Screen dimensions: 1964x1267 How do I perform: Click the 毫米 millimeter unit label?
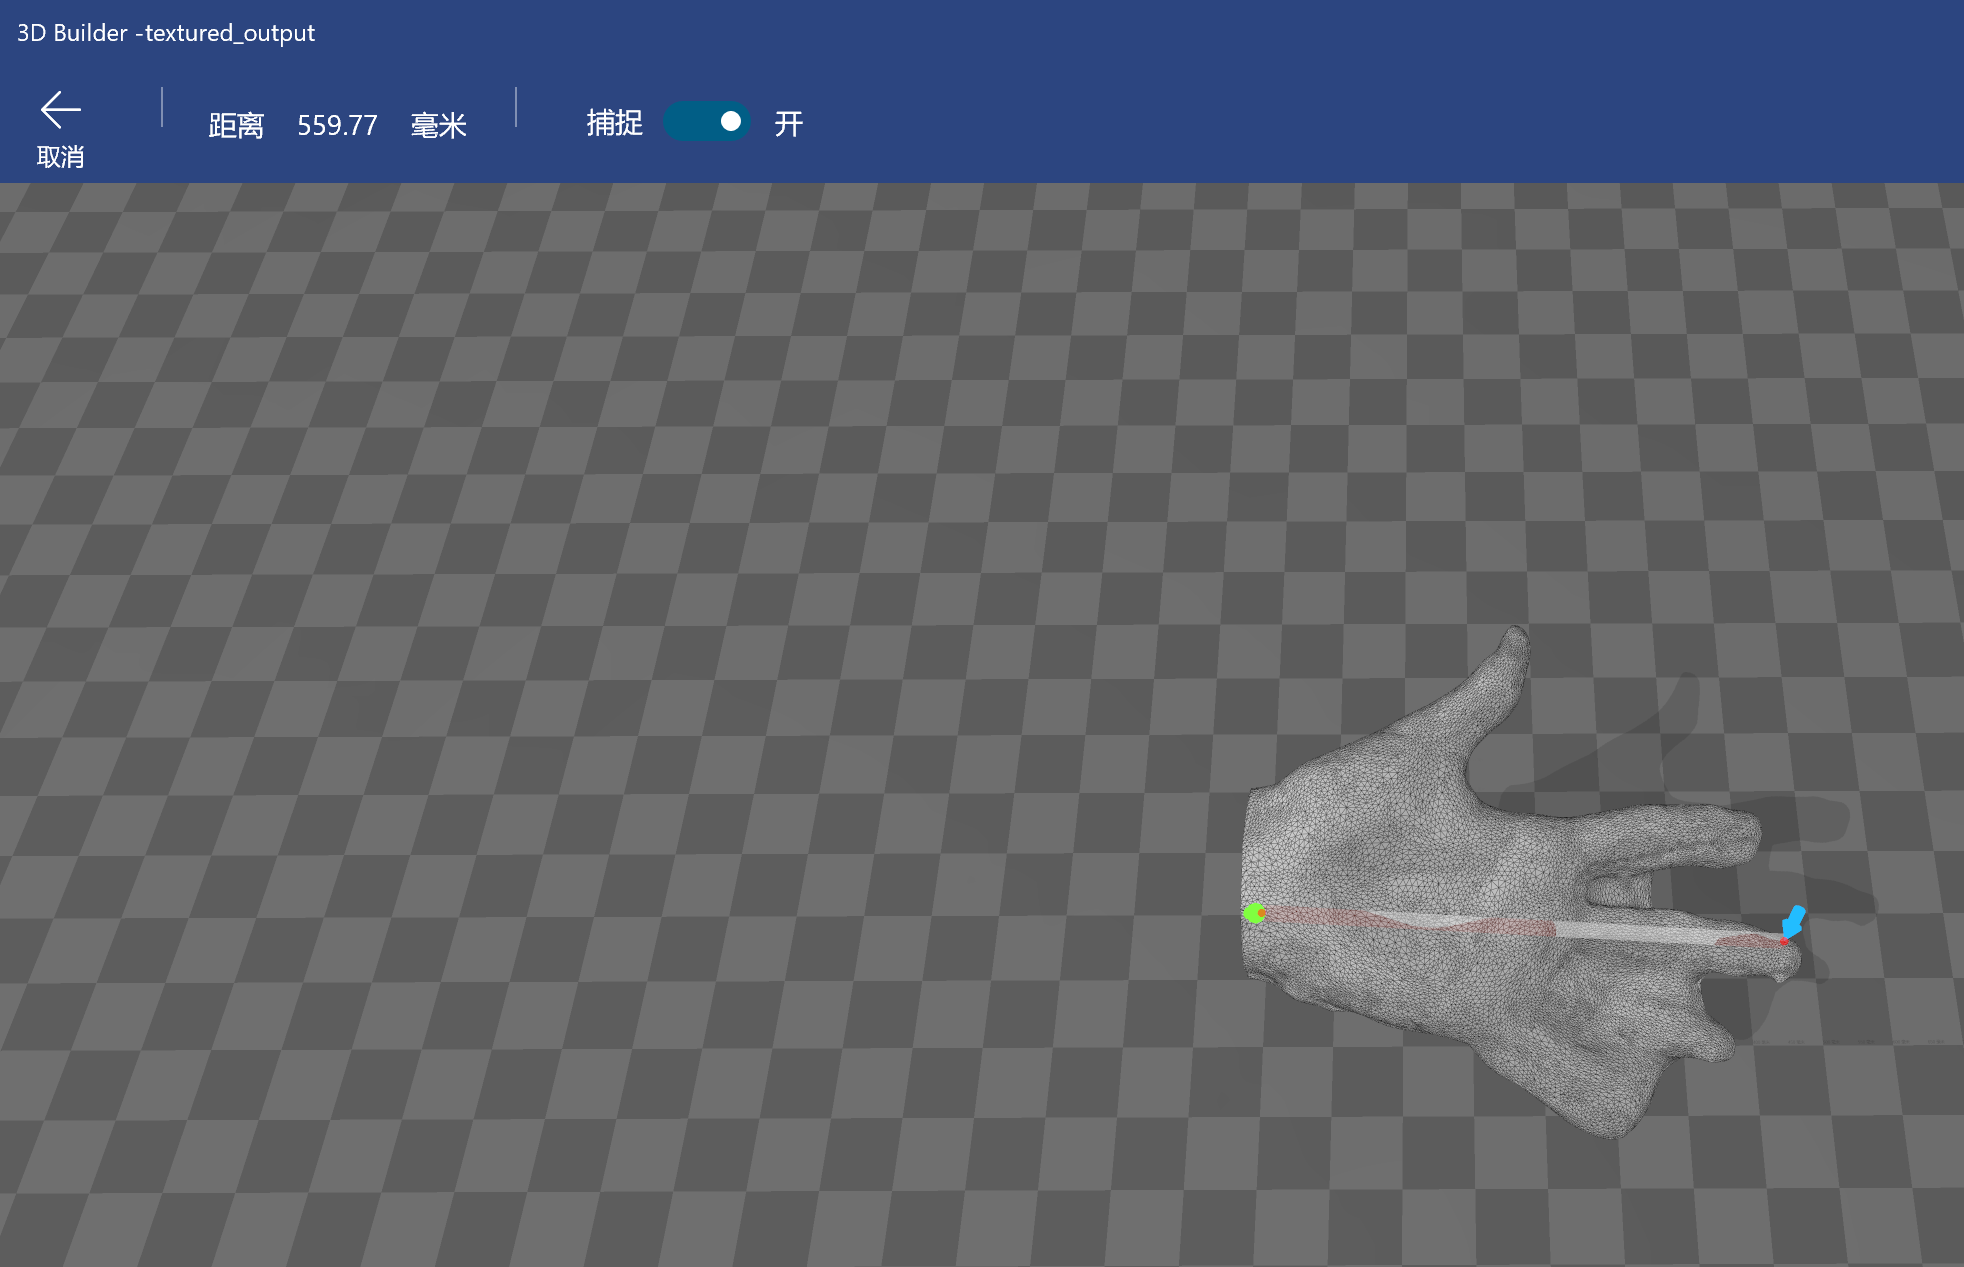coord(438,126)
